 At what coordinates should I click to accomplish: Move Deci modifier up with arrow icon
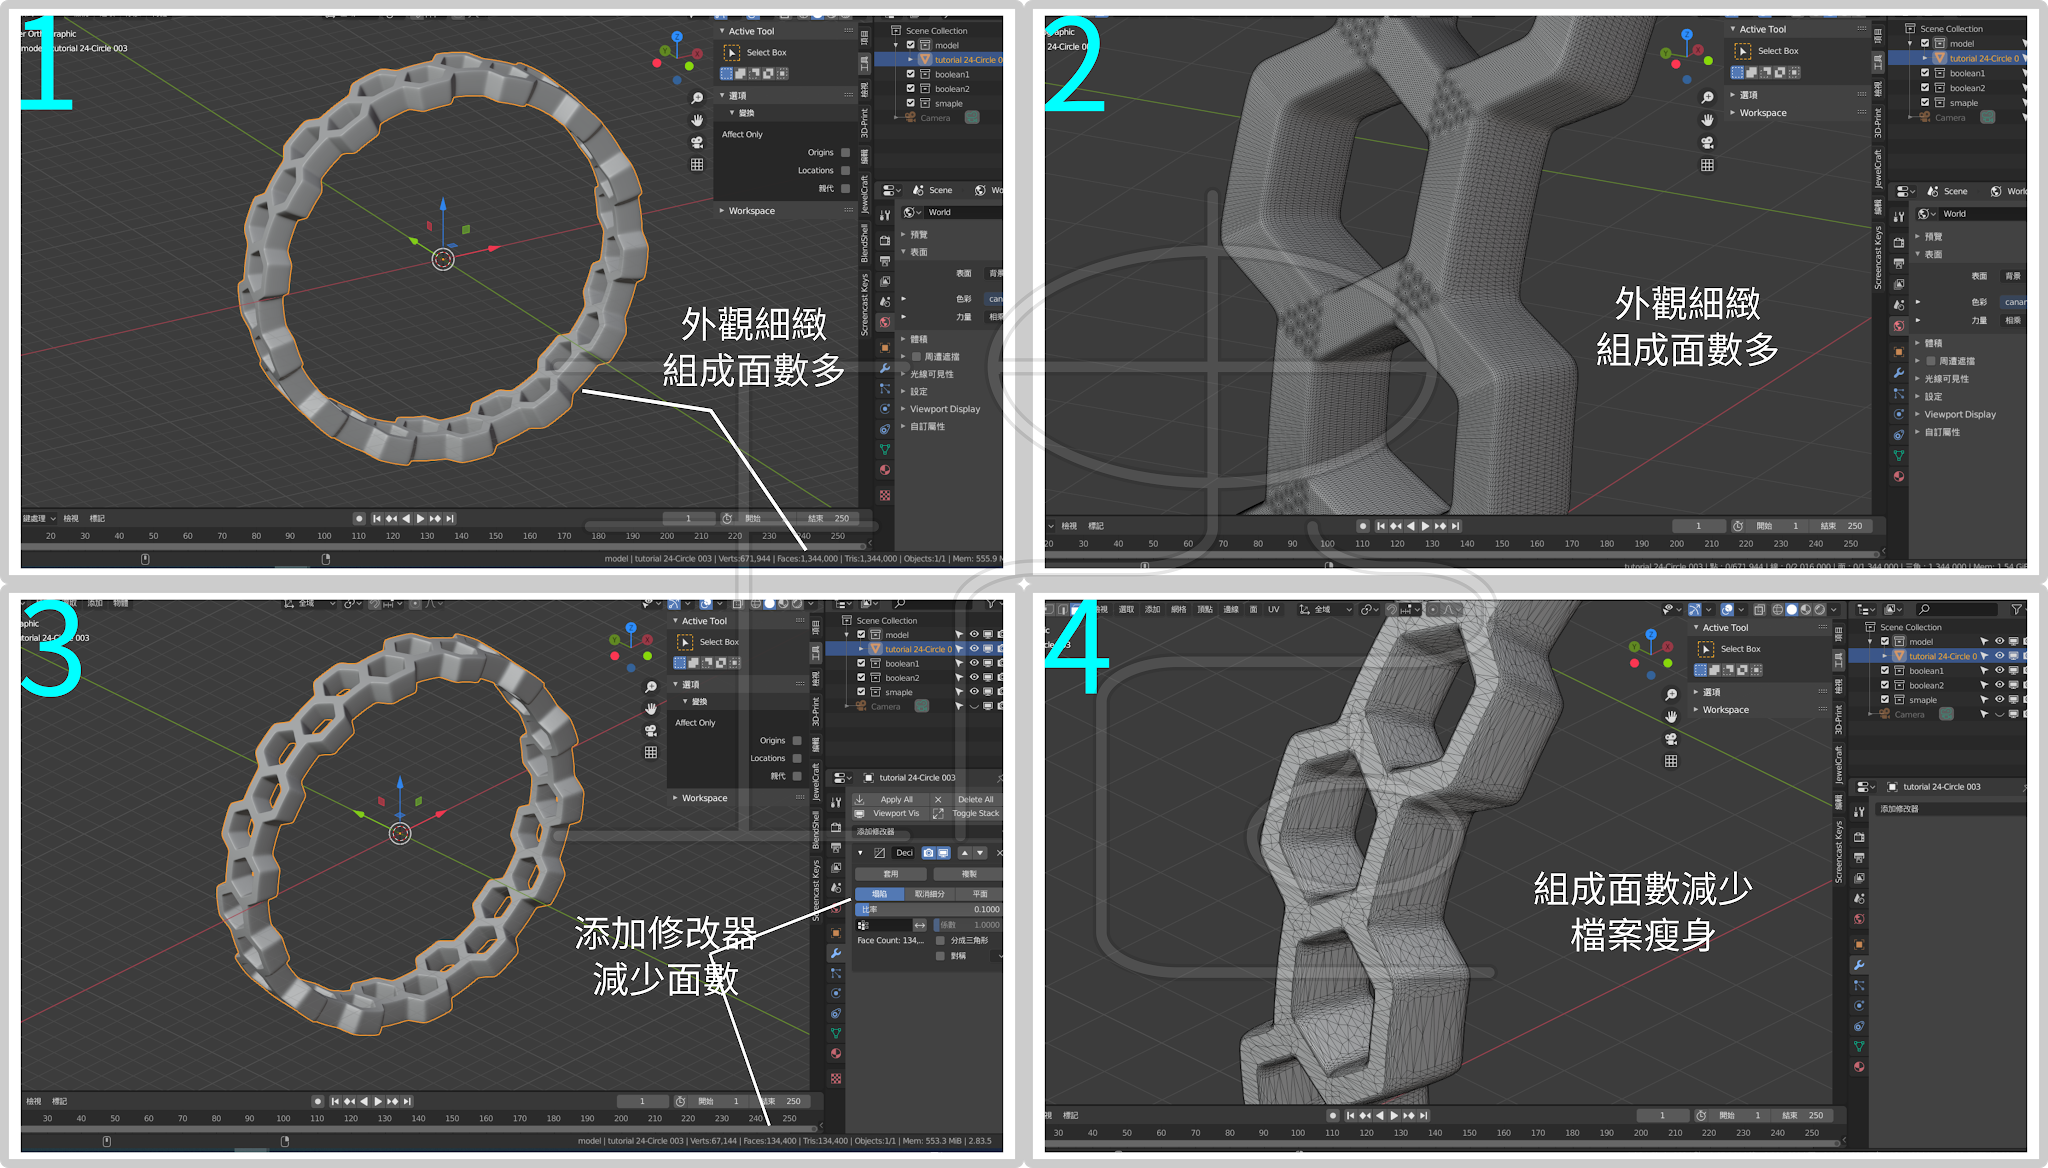pos(964,853)
